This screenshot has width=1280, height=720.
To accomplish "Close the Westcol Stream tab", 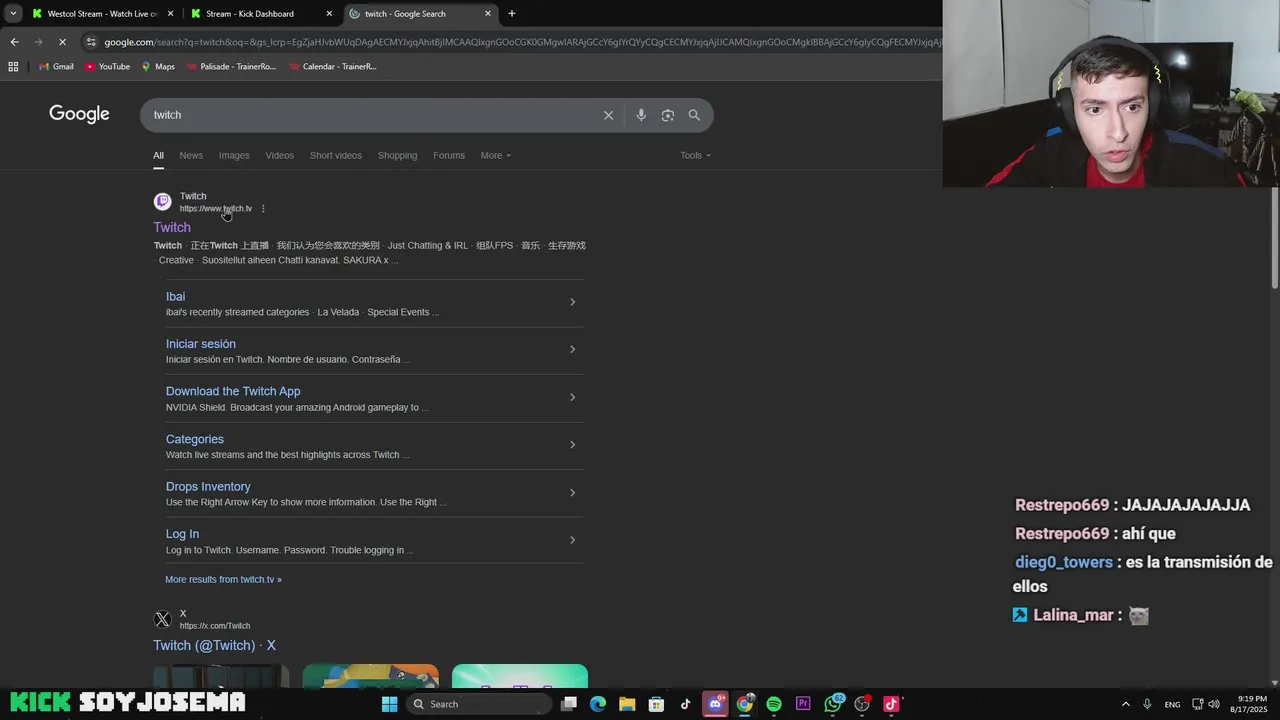I will pos(170,14).
